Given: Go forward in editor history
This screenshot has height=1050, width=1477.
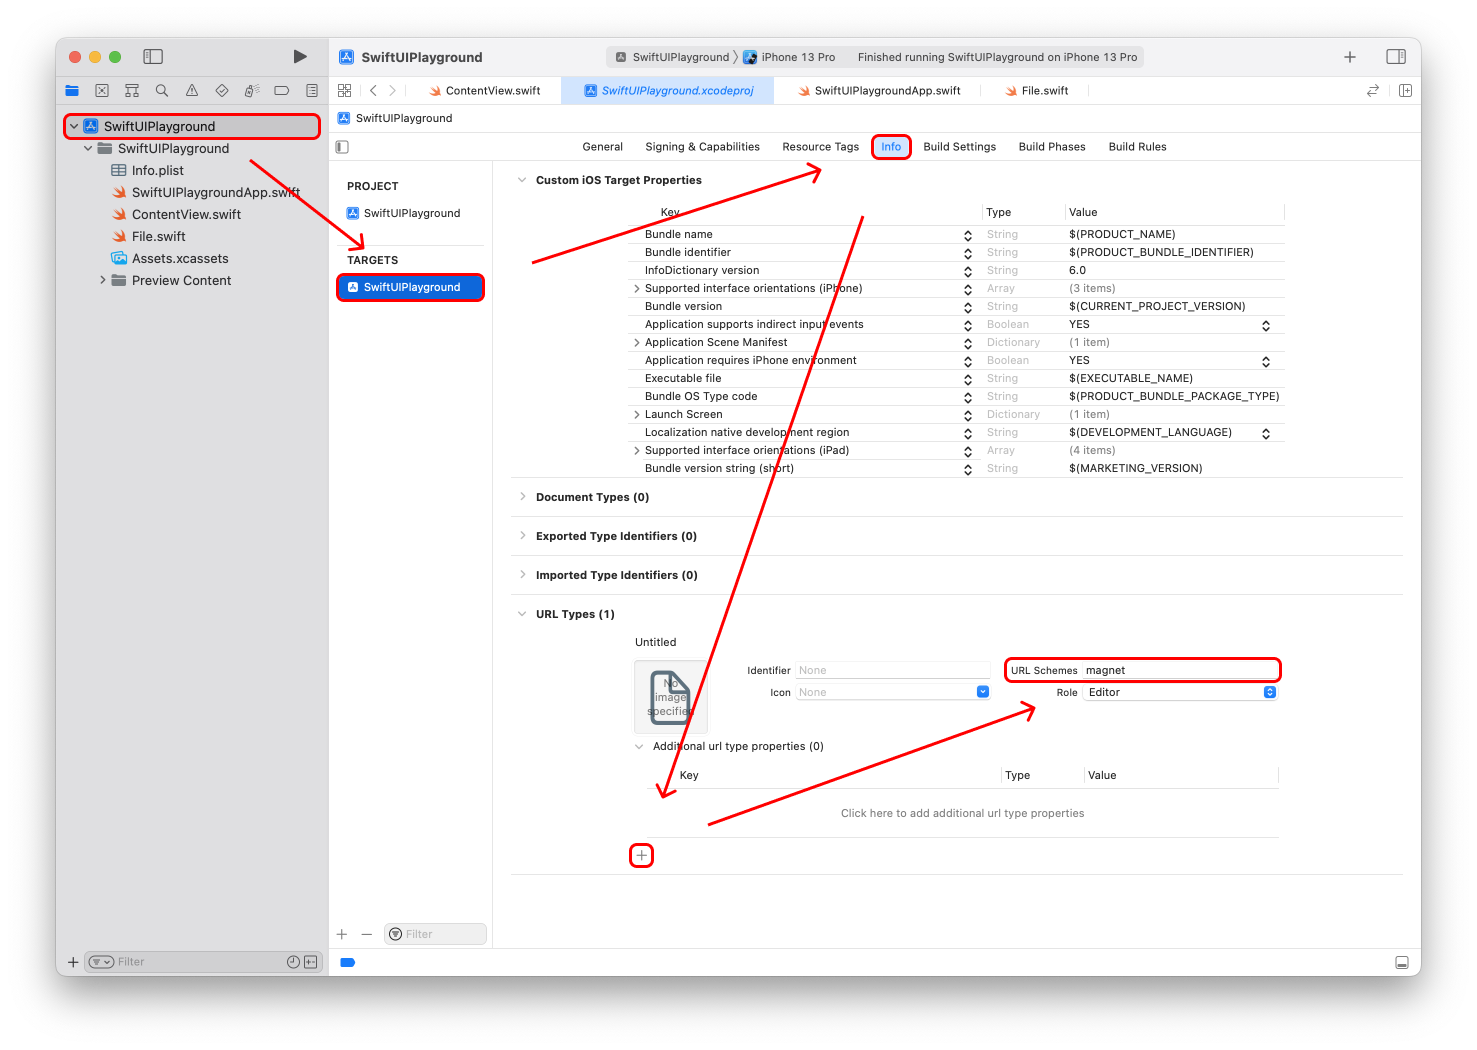Looking at the screenshot, I should pos(392,91).
